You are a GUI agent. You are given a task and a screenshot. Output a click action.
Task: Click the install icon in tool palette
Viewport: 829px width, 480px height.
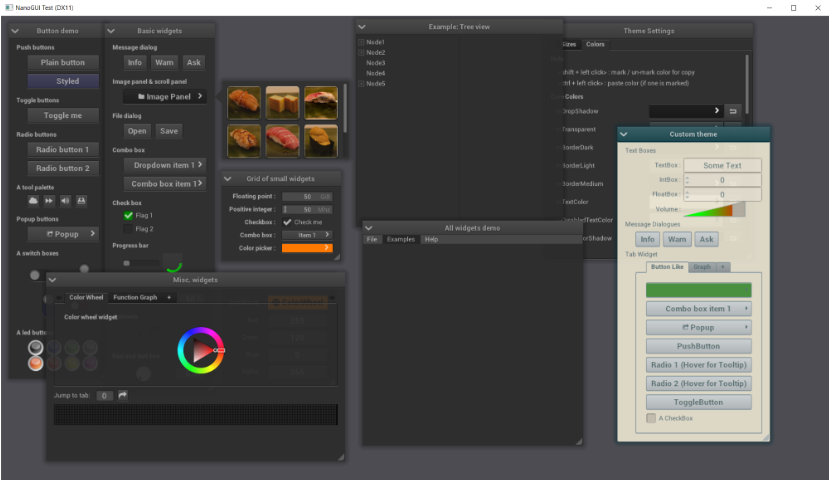point(81,200)
